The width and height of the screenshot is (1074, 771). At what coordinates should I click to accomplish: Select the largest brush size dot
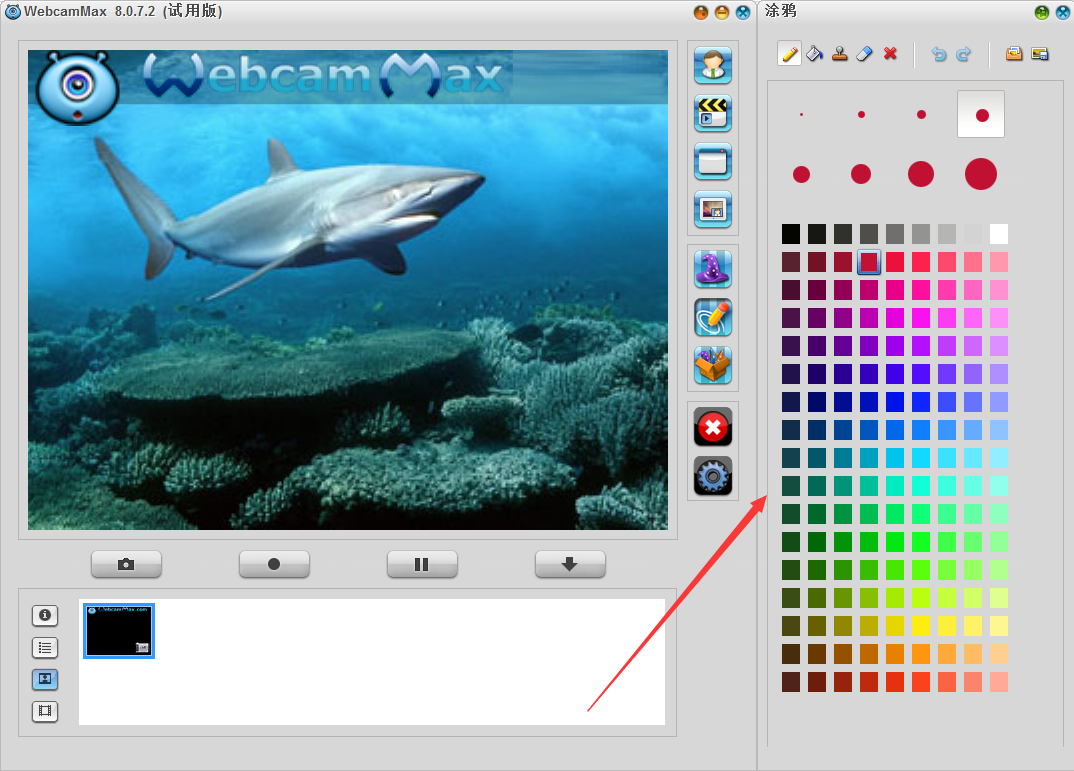(x=981, y=174)
